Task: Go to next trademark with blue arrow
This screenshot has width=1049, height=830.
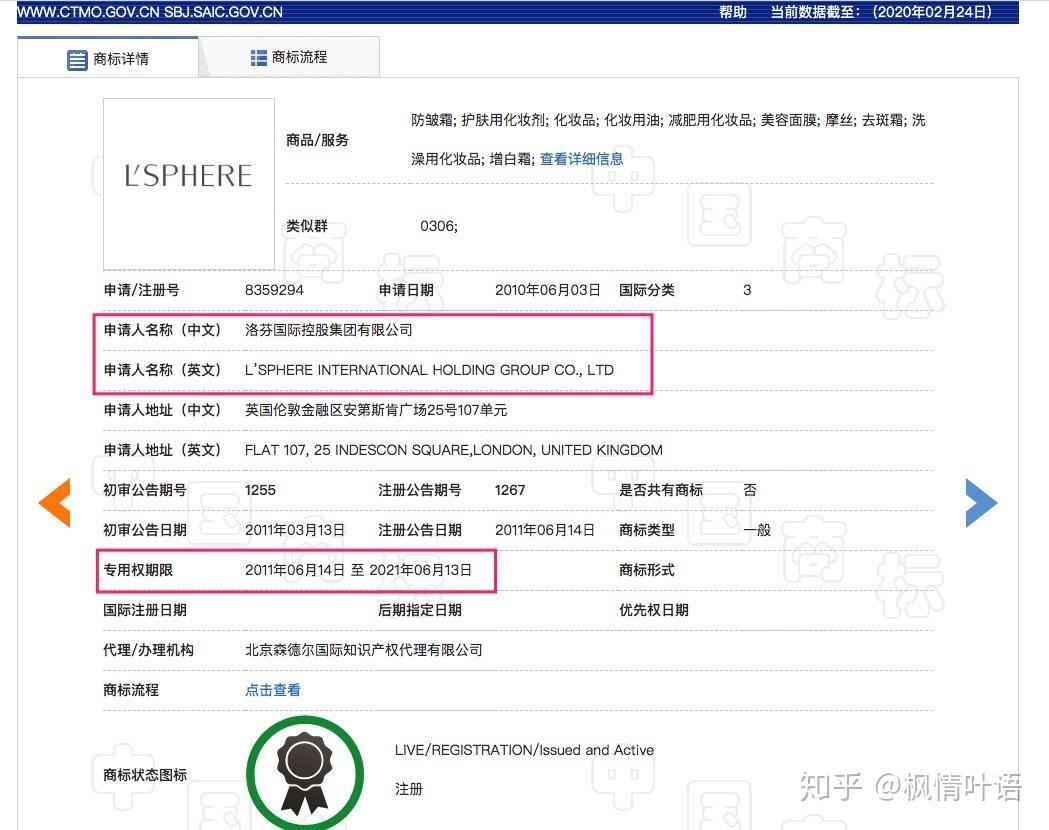Action: click(x=980, y=503)
